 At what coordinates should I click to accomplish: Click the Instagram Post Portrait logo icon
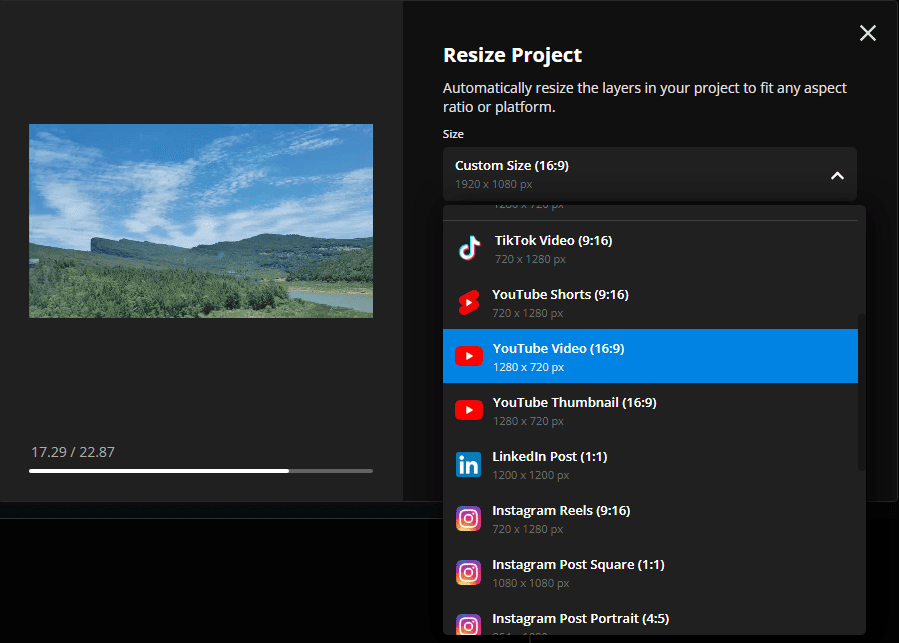click(468, 624)
